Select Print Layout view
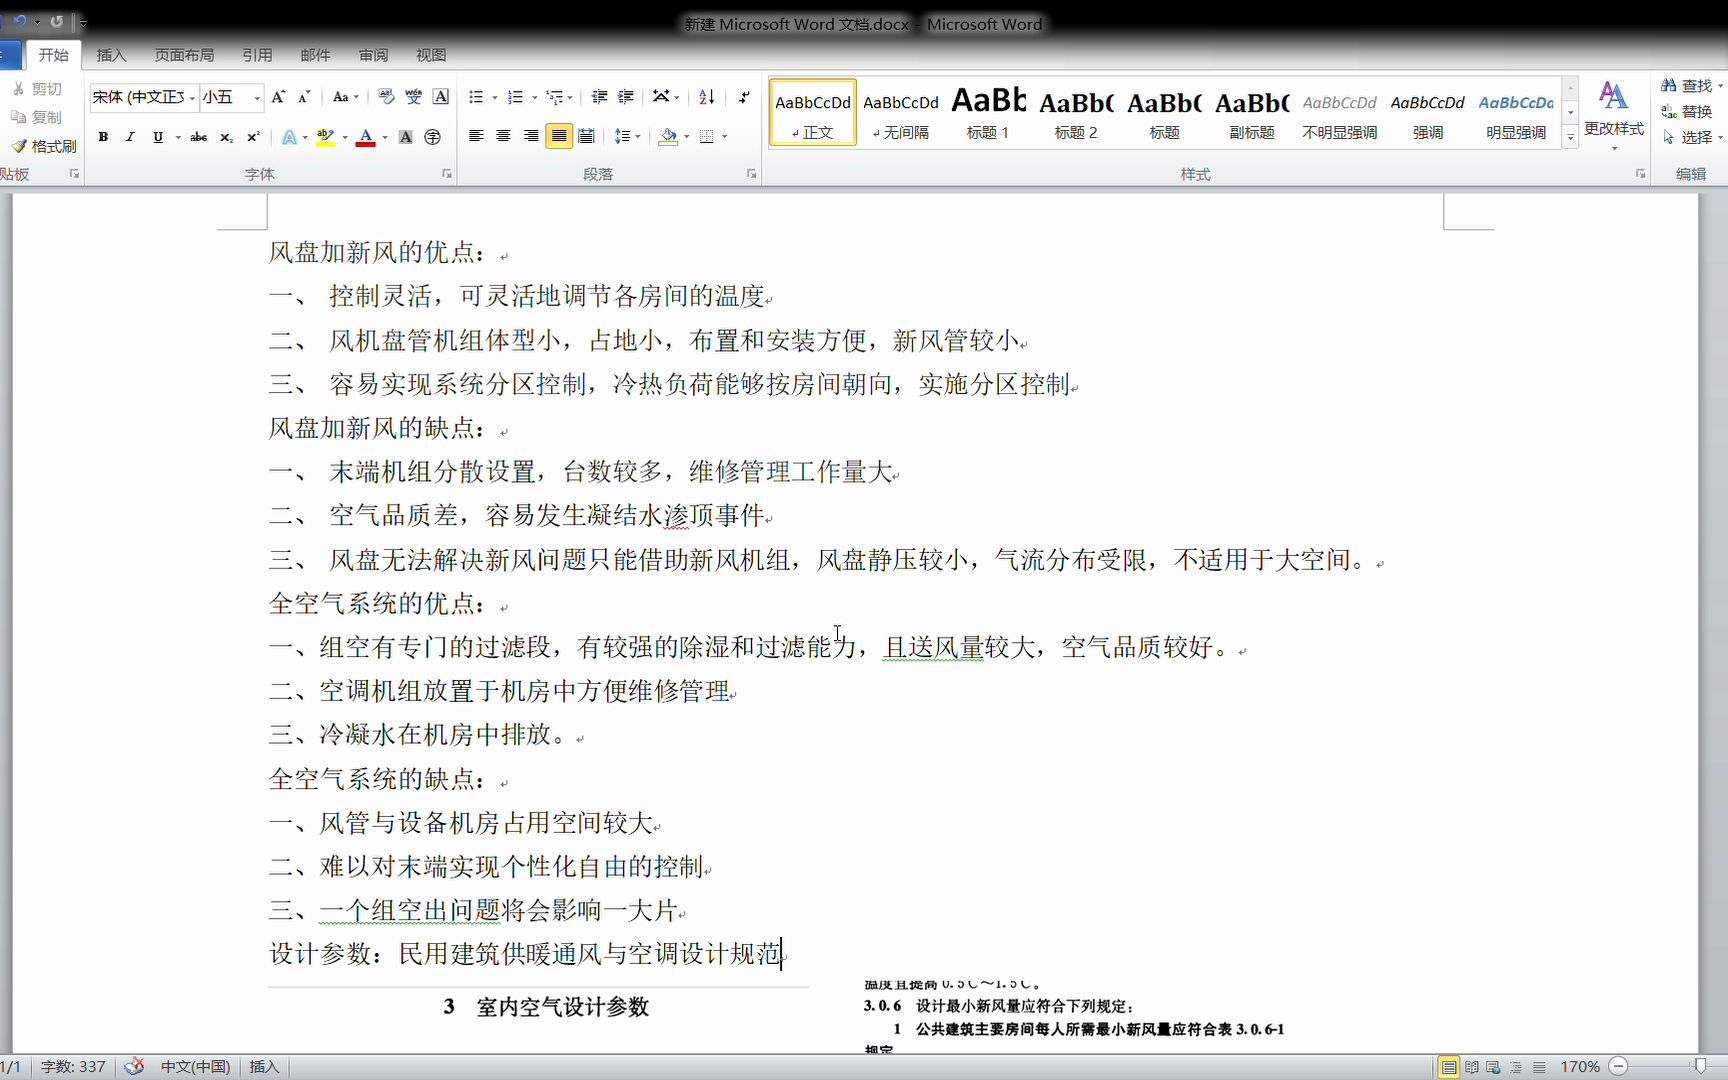 [1449, 1067]
